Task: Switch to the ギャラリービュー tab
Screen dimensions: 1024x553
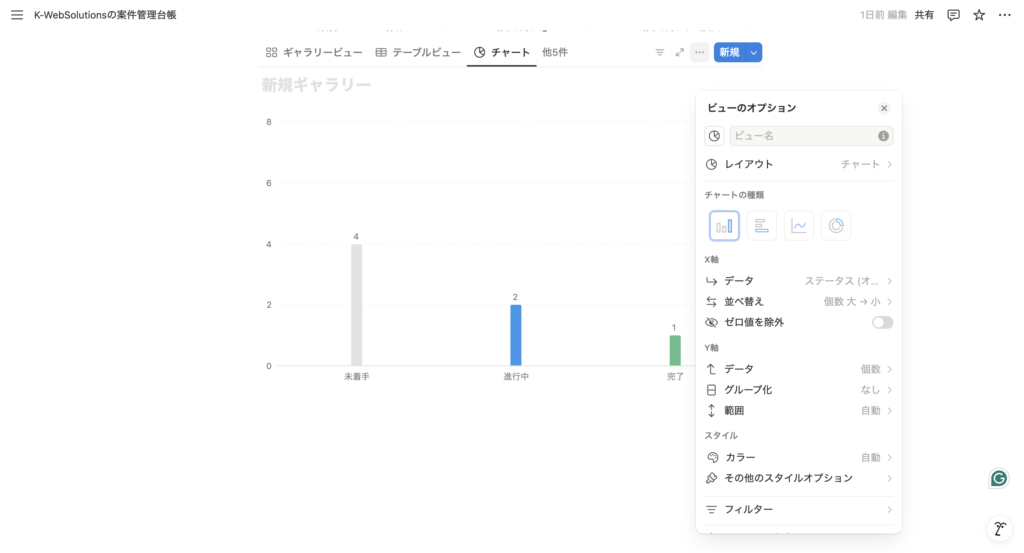Action: click(x=312, y=52)
